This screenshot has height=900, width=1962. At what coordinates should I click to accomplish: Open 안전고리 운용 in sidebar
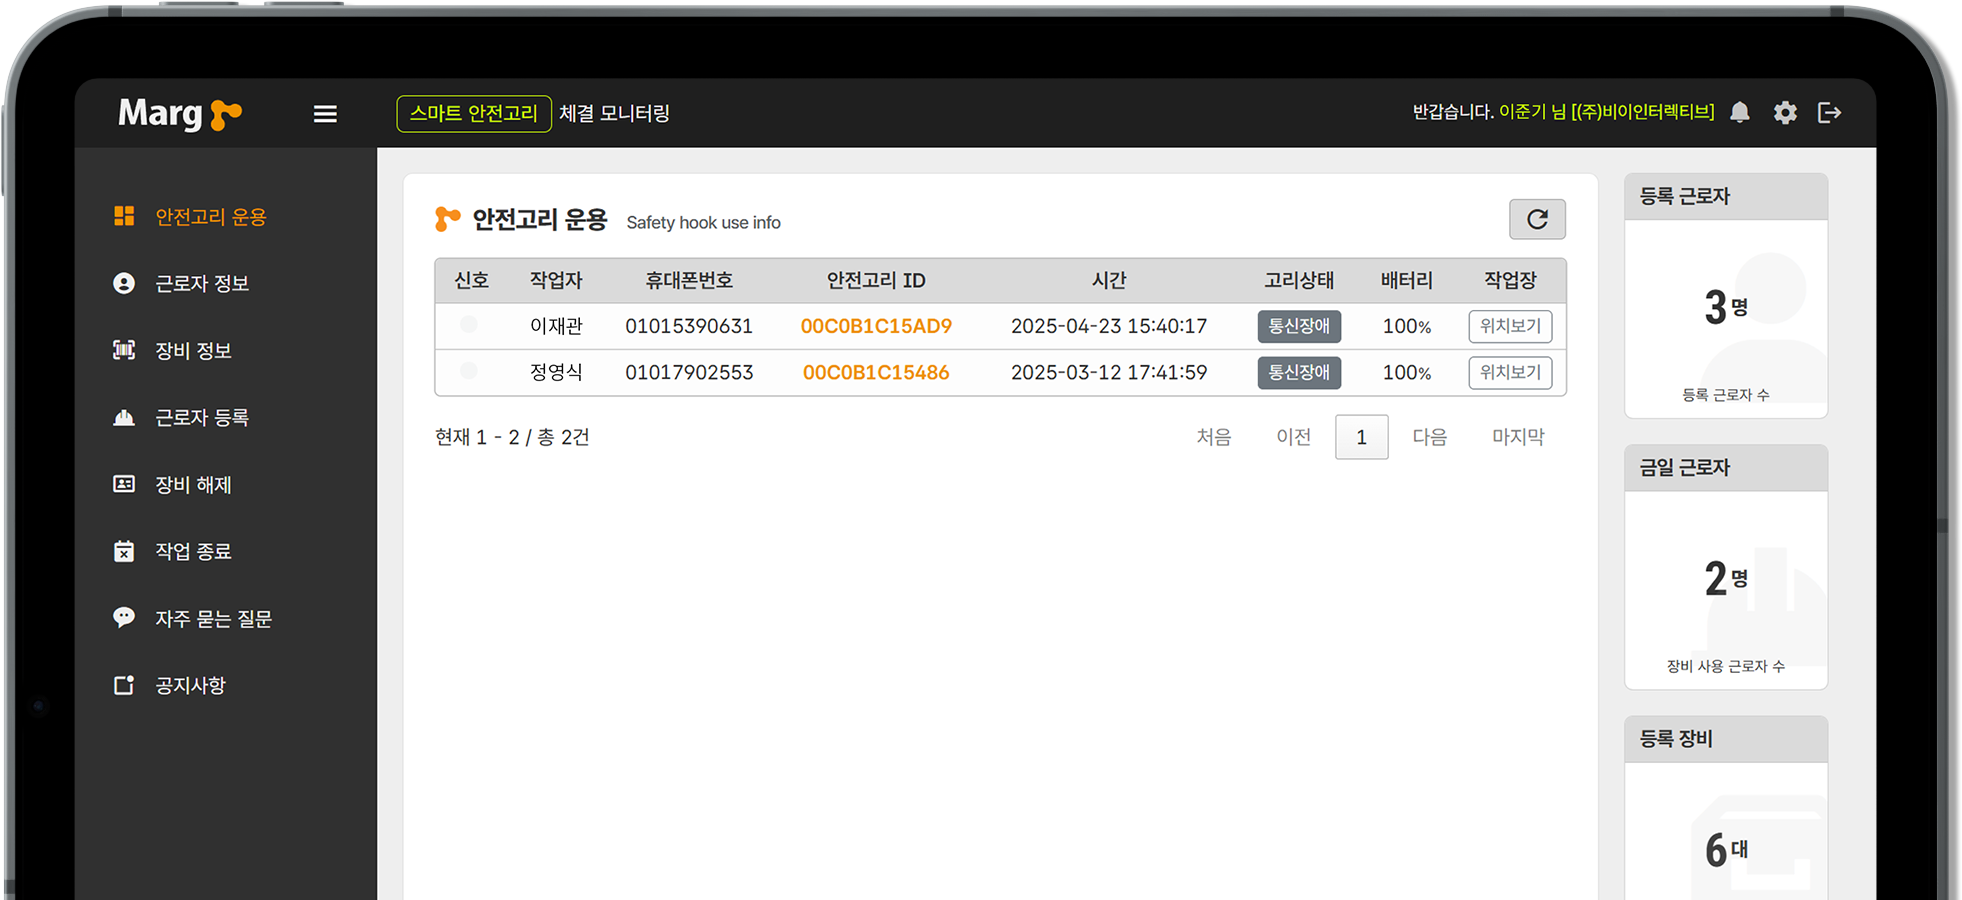pyautogui.click(x=211, y=217)
